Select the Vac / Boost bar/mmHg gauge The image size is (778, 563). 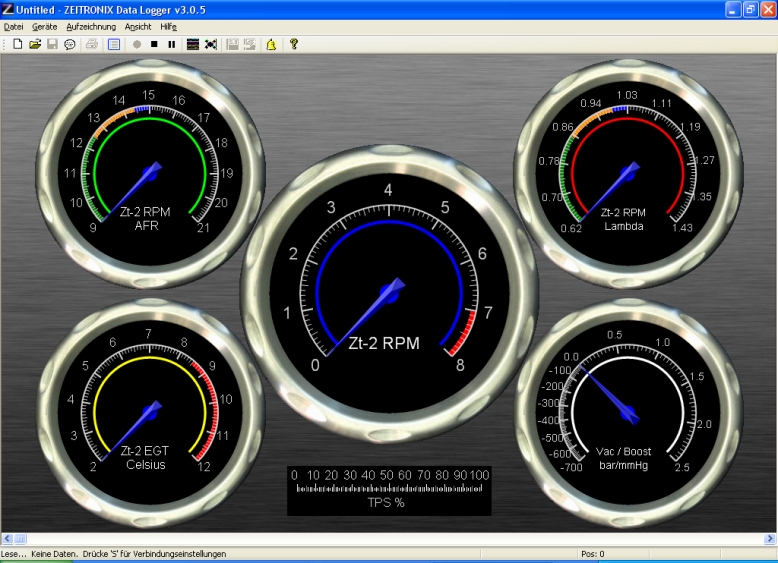[628, 413]
